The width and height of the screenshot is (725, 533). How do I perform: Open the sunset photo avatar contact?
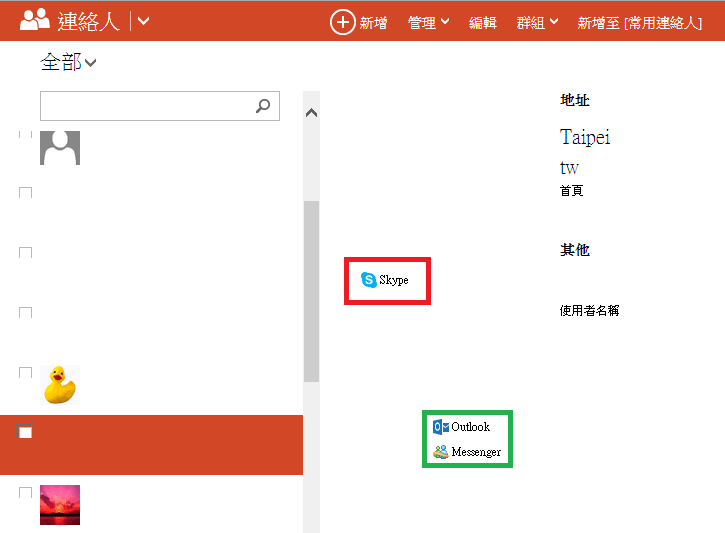point(60,505)
